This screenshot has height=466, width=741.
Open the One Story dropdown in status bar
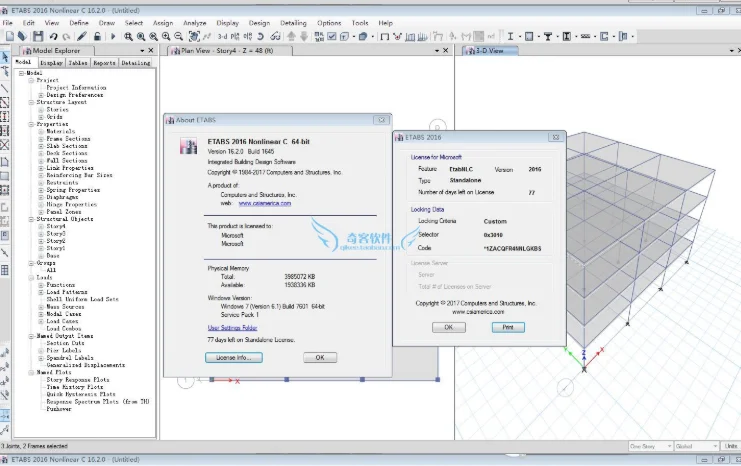click(650, 446)
